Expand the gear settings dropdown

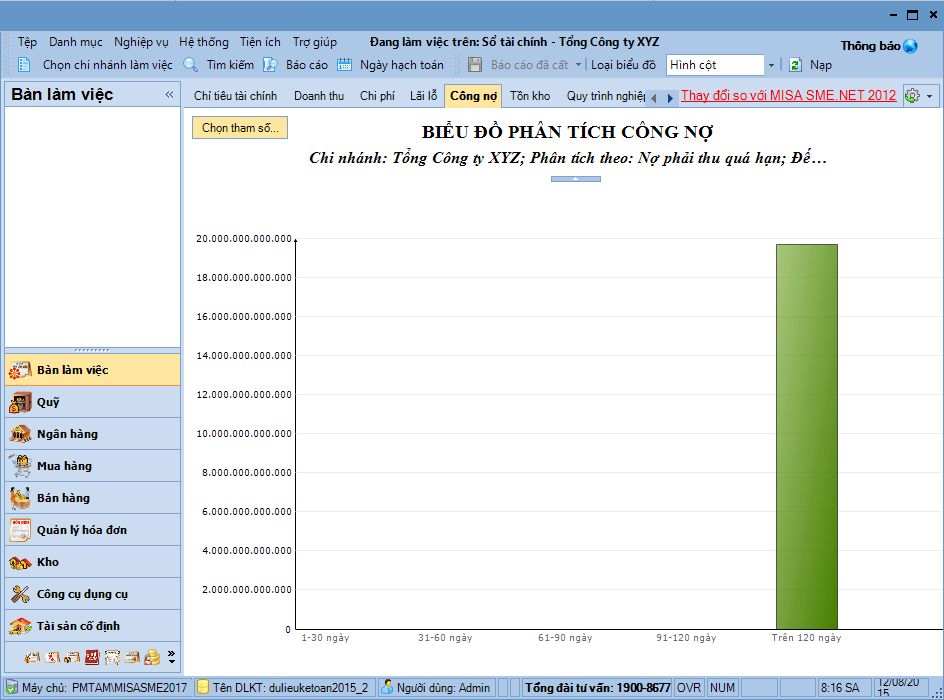pos(931,96)
